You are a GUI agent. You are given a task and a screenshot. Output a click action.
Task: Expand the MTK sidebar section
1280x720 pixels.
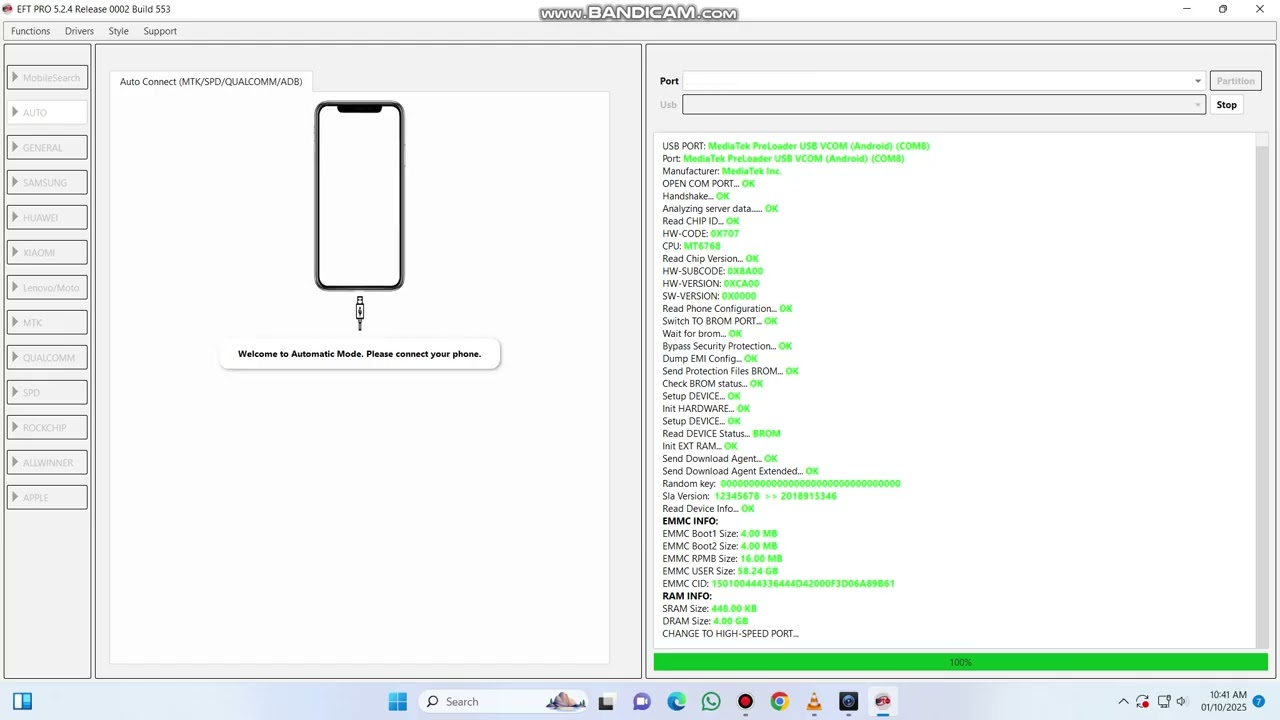pos(47,322)
